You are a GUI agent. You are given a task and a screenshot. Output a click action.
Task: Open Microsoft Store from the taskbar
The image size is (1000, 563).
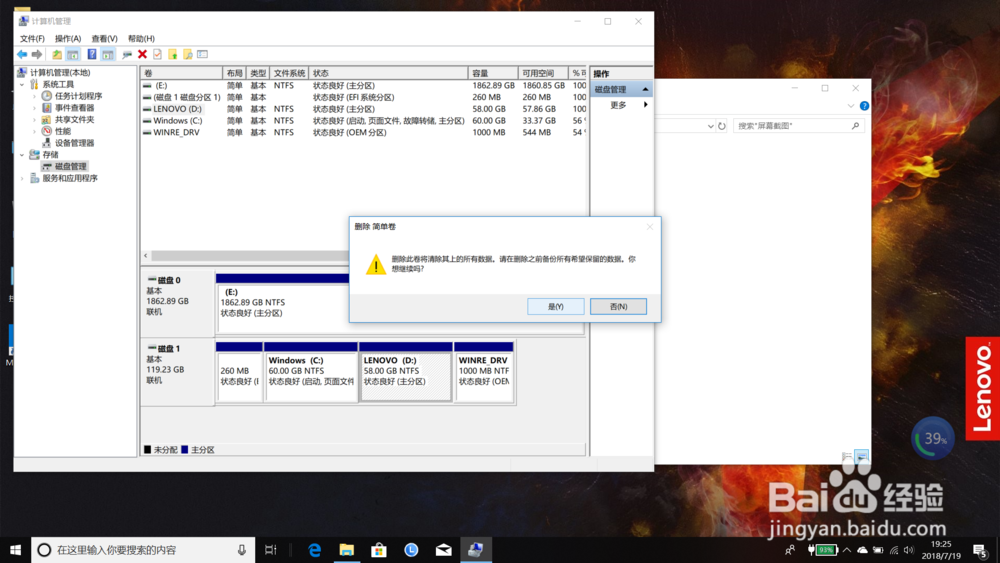[x=379, y=550]
